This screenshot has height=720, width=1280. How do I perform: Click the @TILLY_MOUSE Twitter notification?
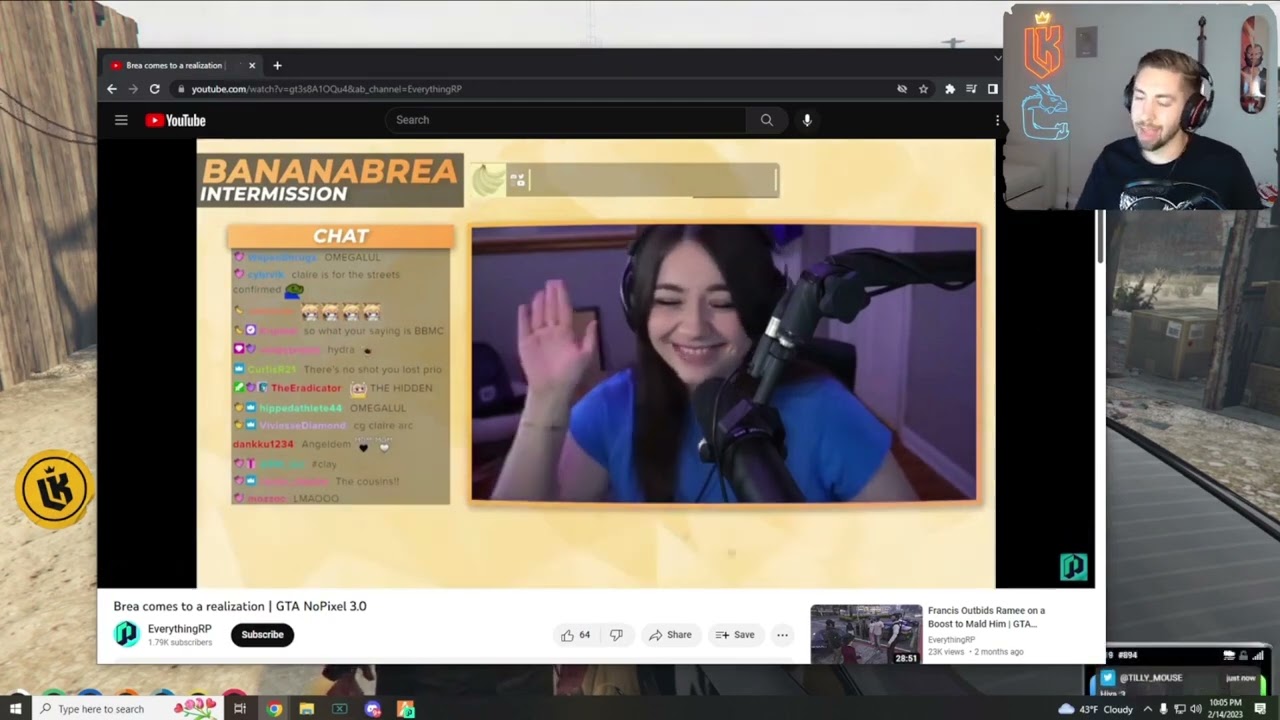[x=1180, y=683]
